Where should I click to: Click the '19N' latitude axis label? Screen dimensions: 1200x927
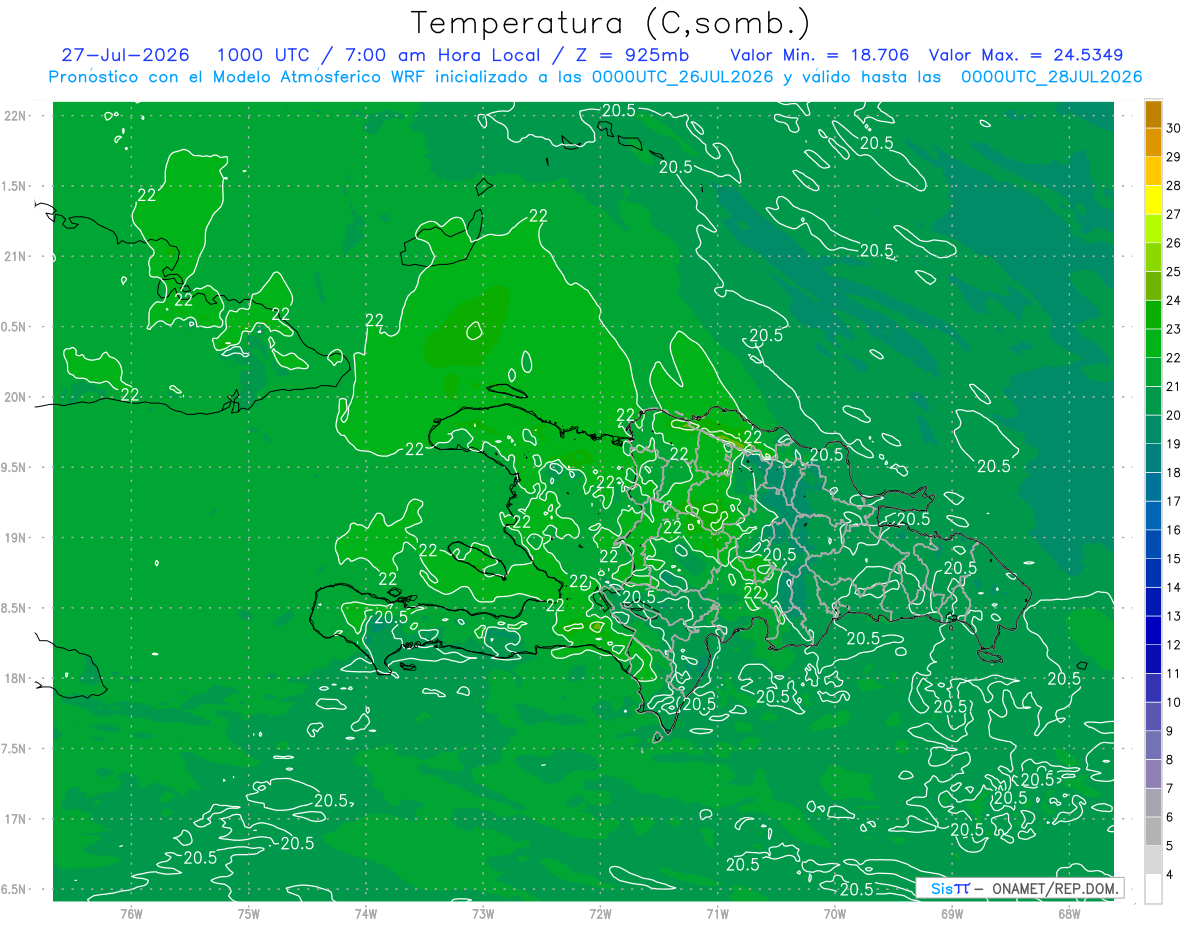point(16,538)
